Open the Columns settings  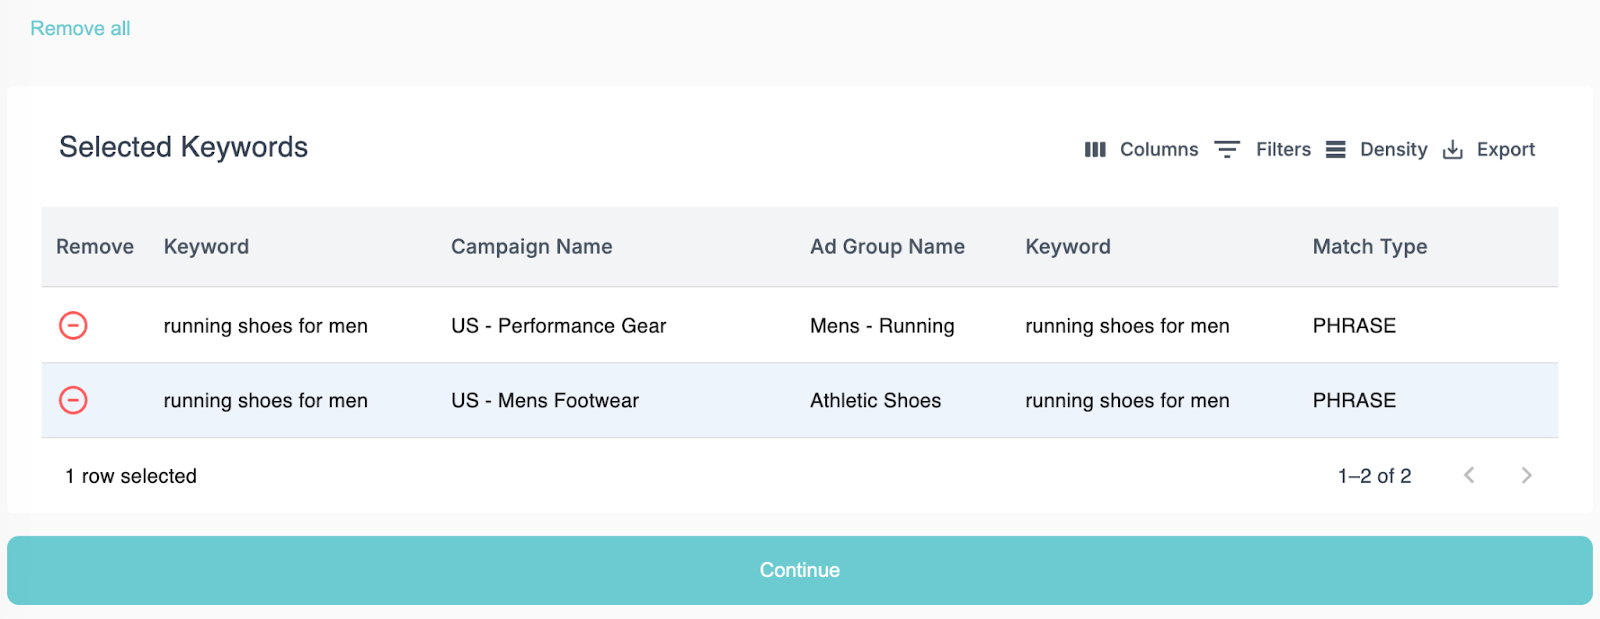(1141, 149)
